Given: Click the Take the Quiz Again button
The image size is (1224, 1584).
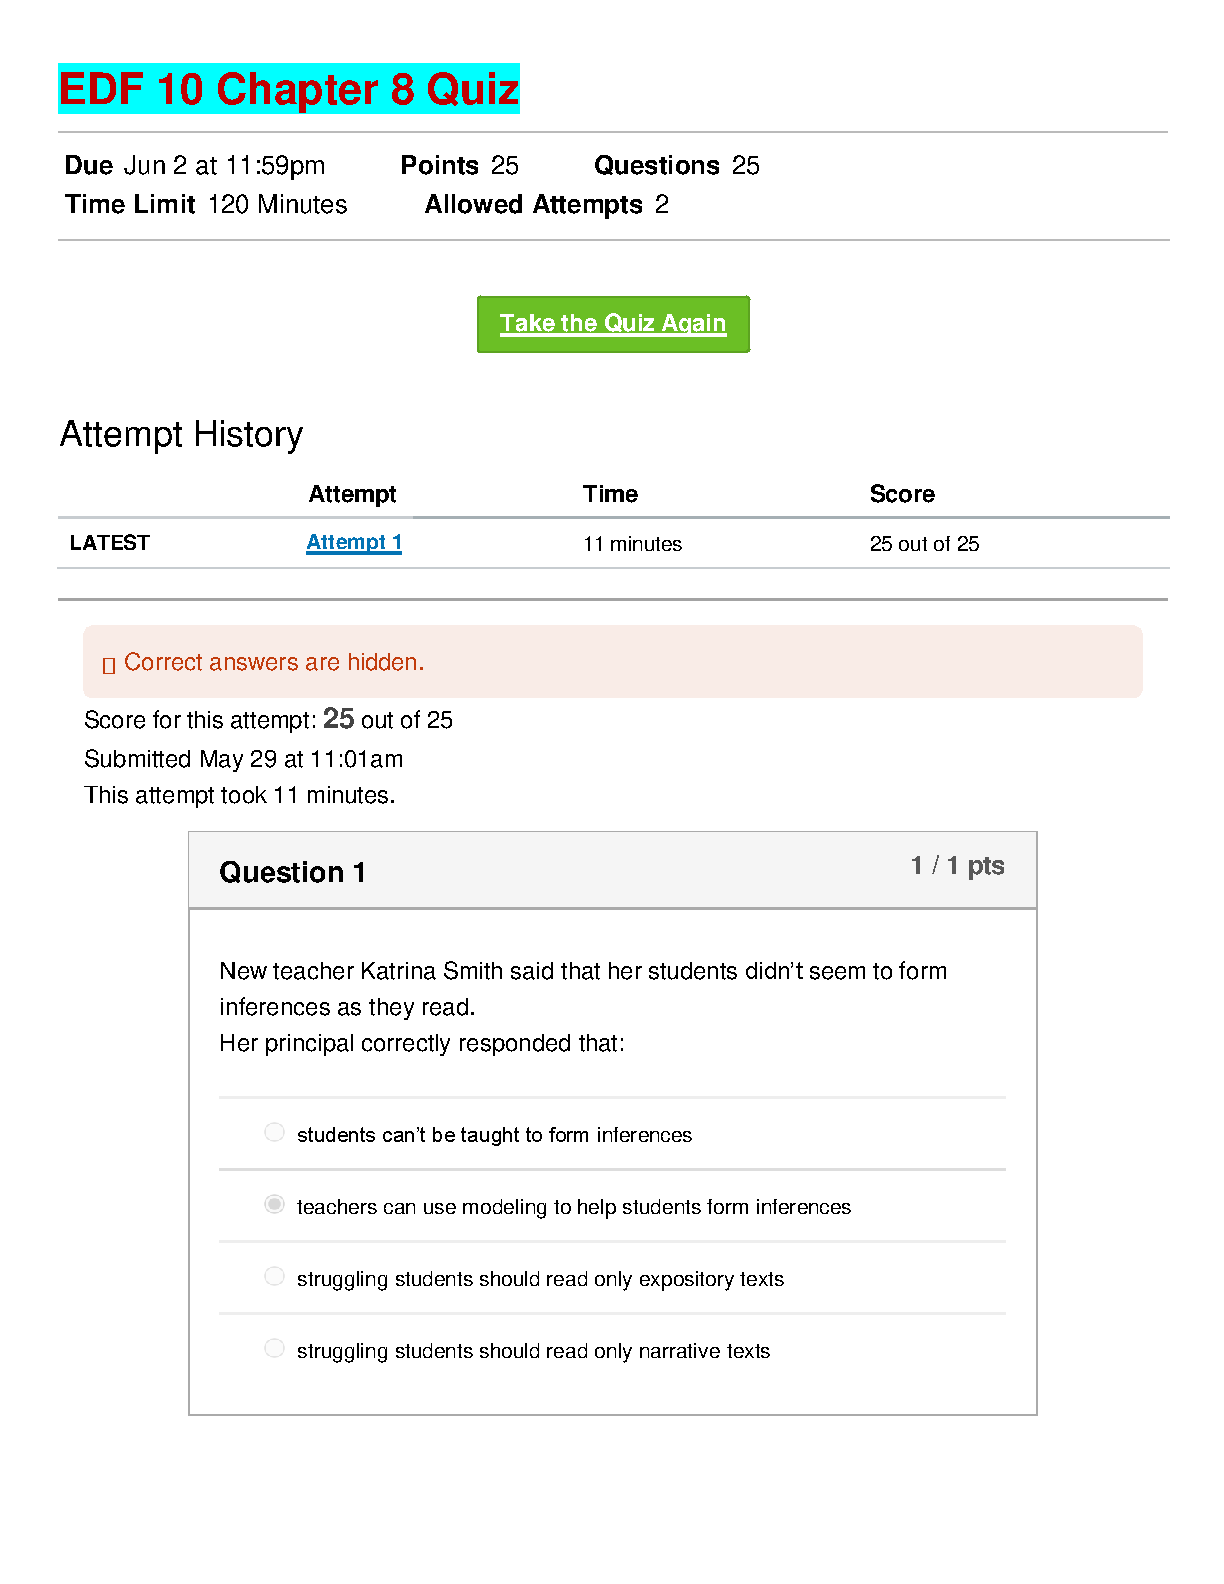Looking at the screenshot, I should point(613,324).
